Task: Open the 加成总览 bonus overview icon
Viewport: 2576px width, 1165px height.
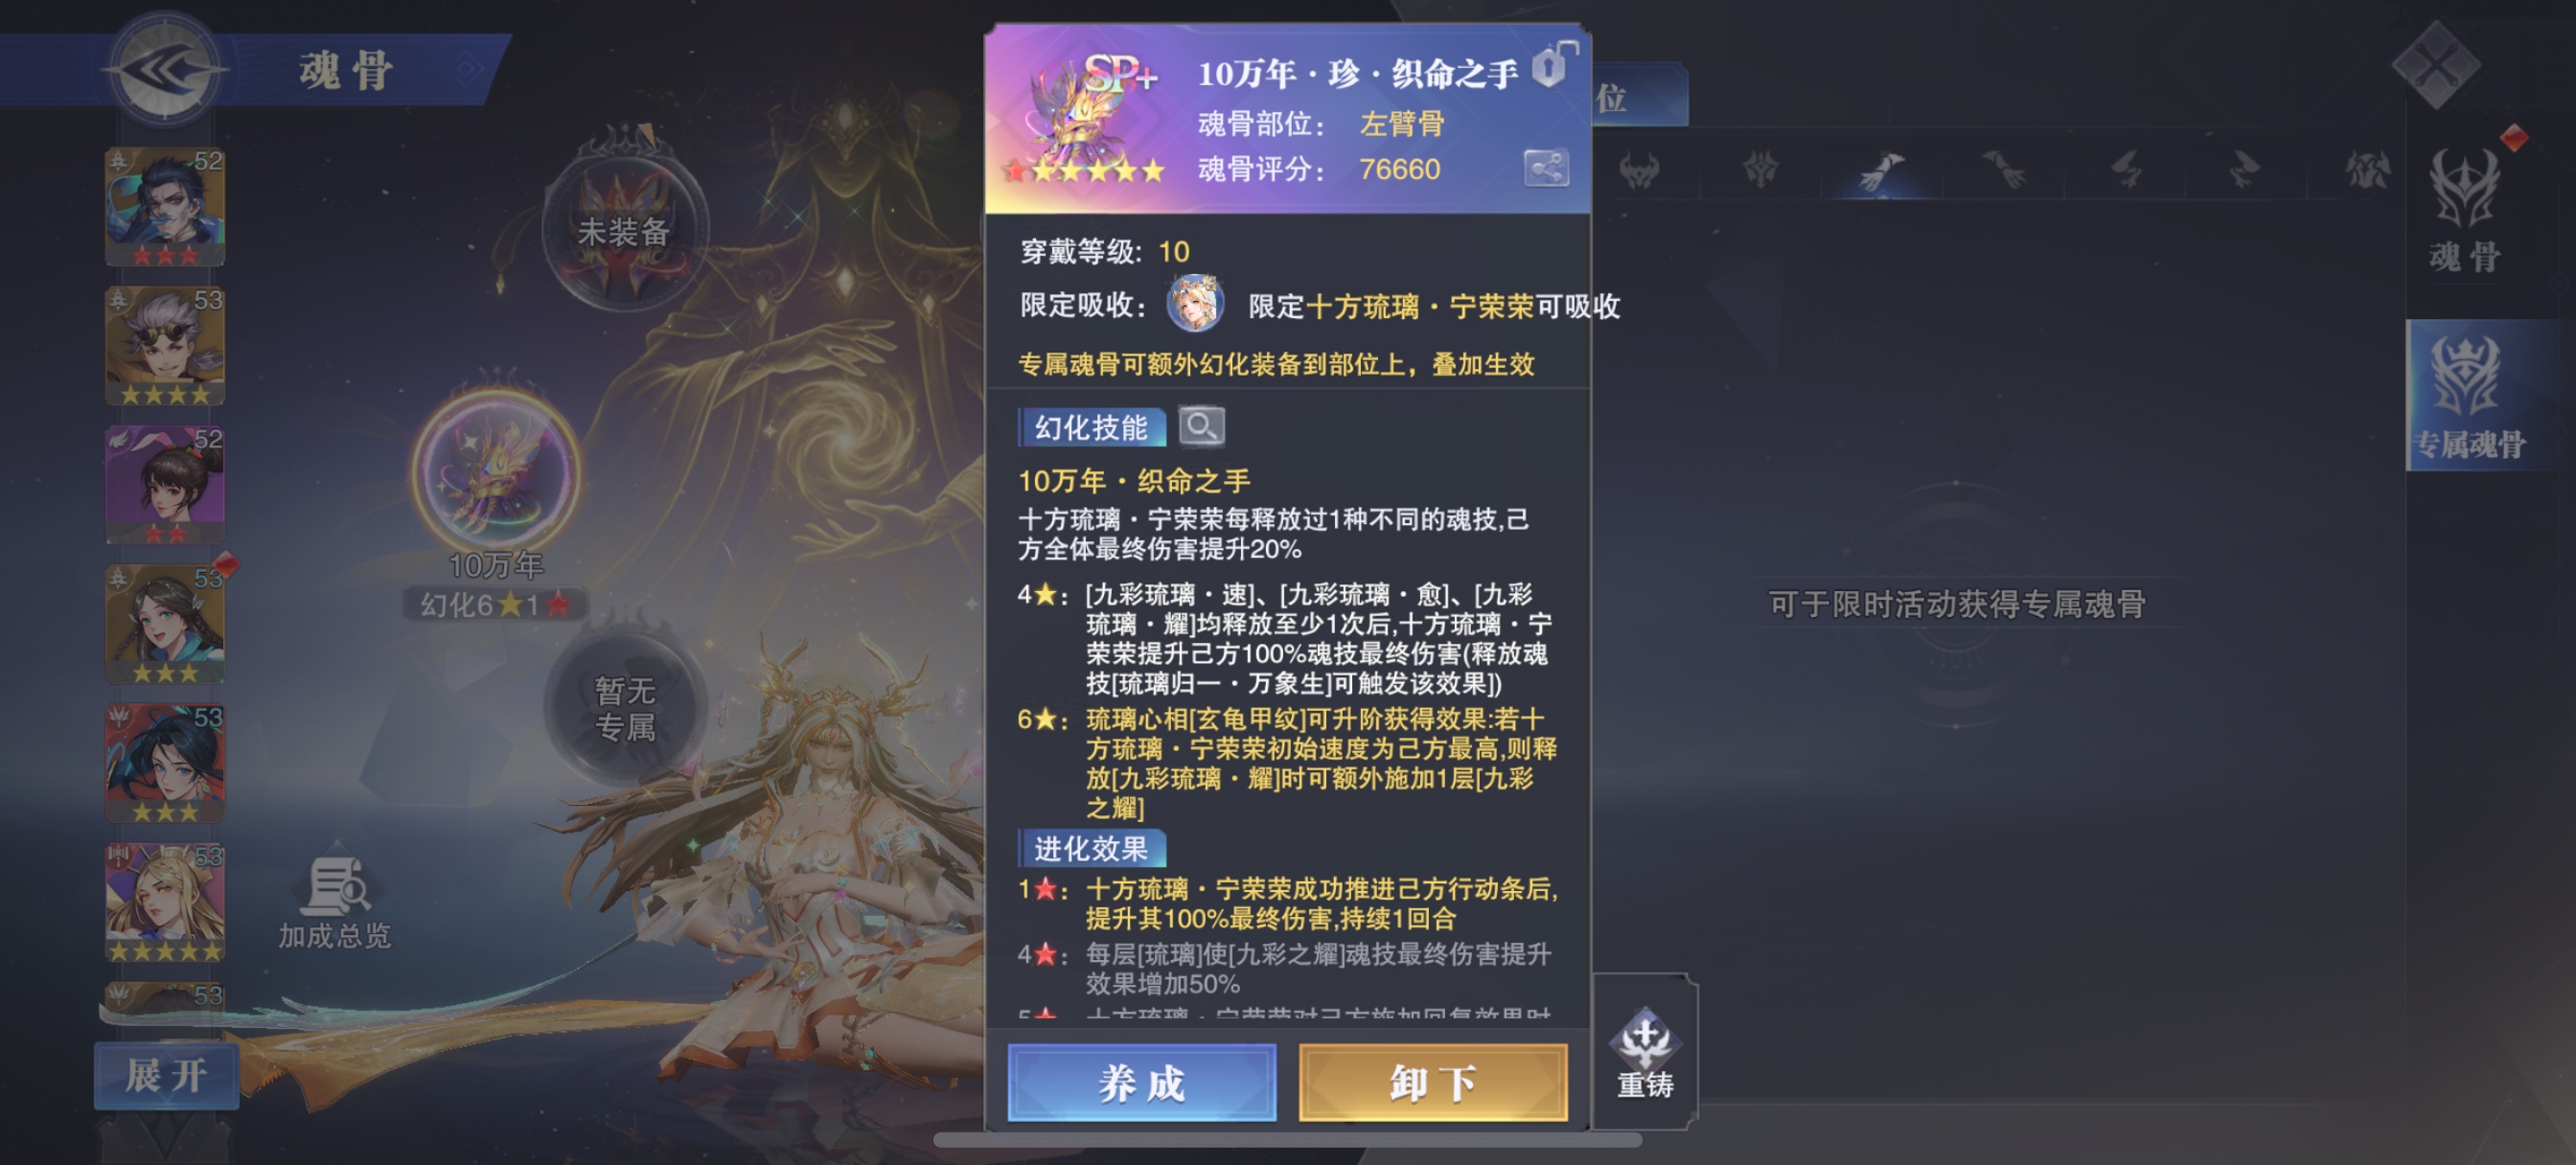Action: (335, 902)
